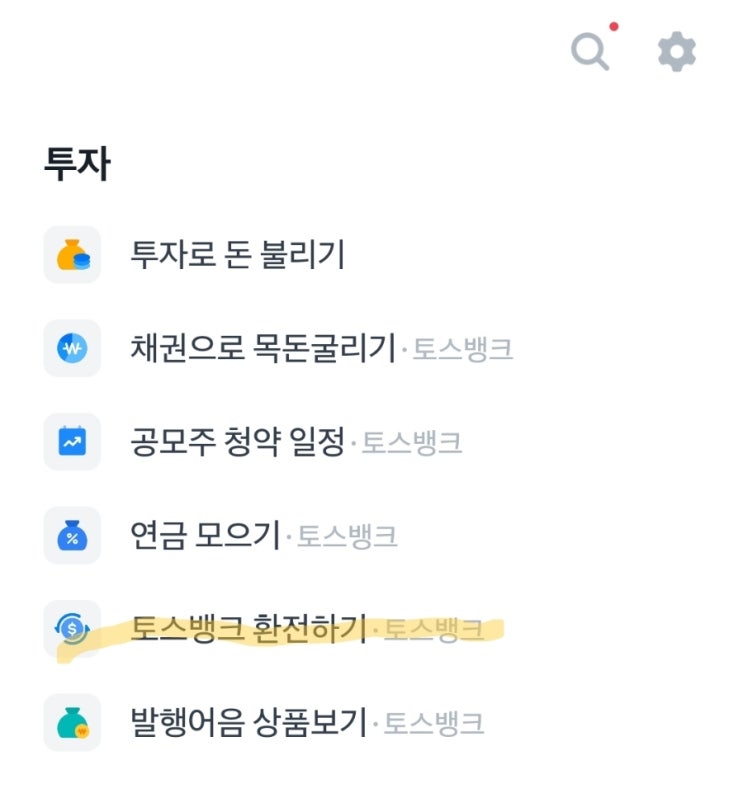Screen dimensions: 743x803
Task: Tap 토스뱅크 tag beside 연금 모으기
Action: (x=347, y=536)
